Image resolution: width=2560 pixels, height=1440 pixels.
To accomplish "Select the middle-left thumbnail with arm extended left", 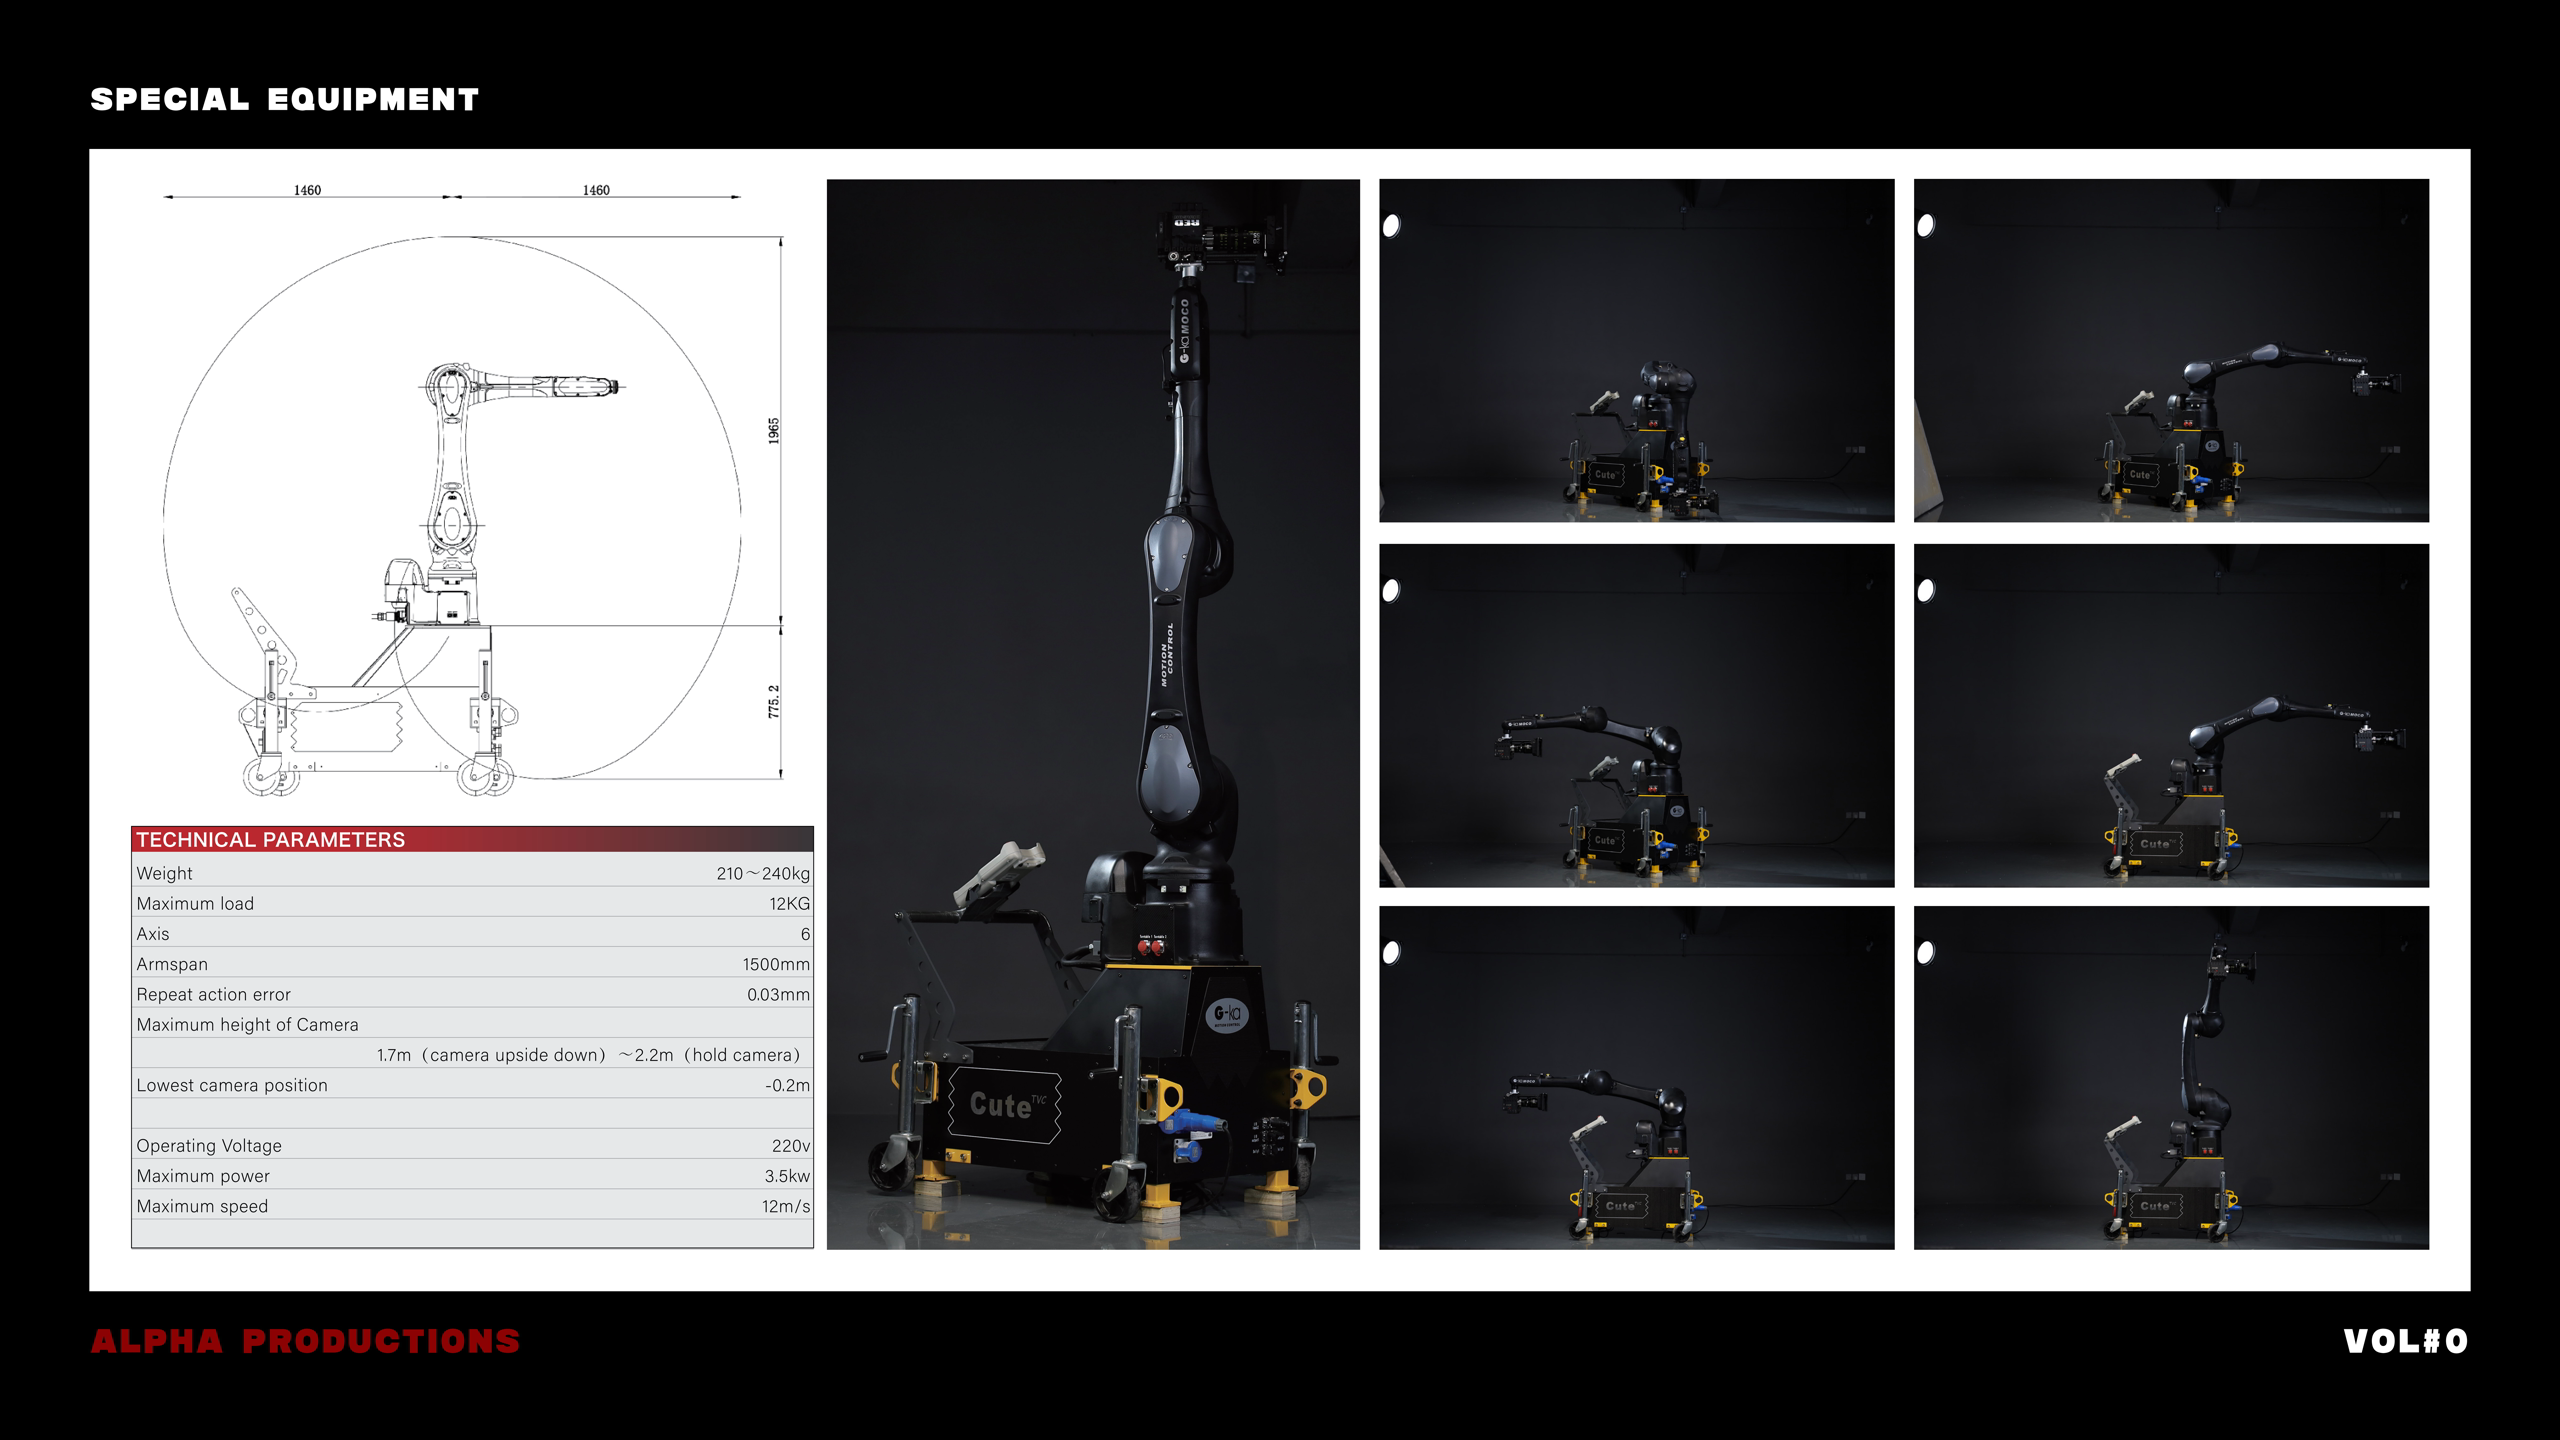I will 1636,715.
